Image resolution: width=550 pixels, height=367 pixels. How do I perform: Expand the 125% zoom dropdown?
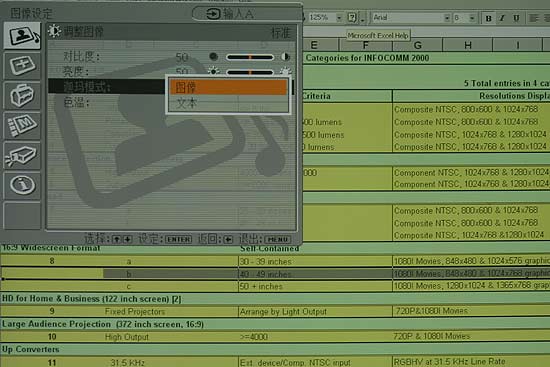(x=339, y=17)
